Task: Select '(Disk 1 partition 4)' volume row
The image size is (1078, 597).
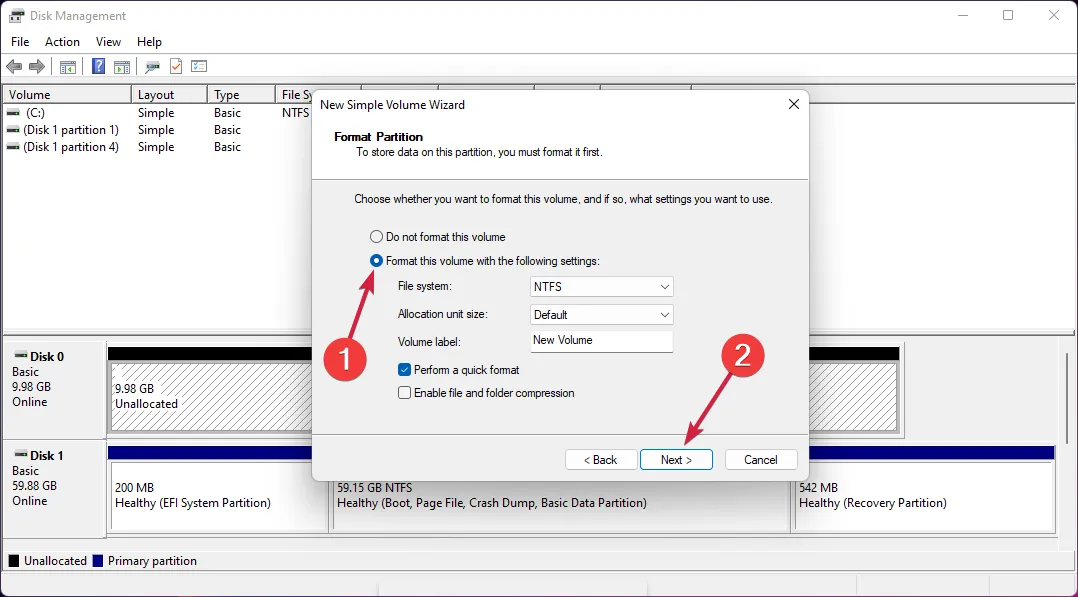Action: 157,147
